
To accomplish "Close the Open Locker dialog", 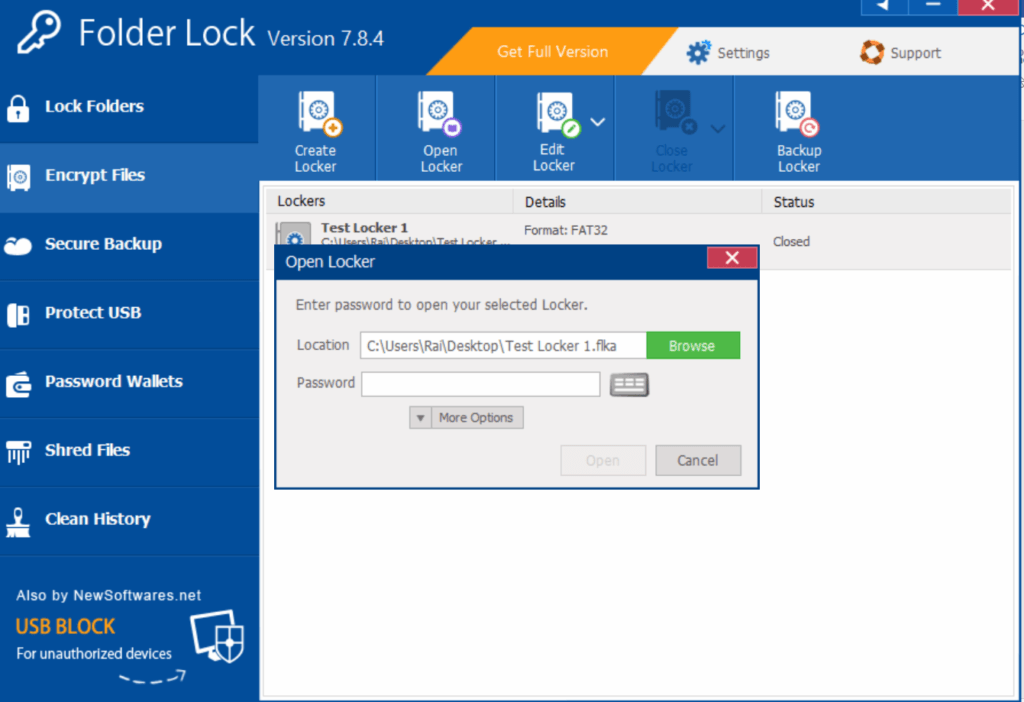I will point(732,258).
